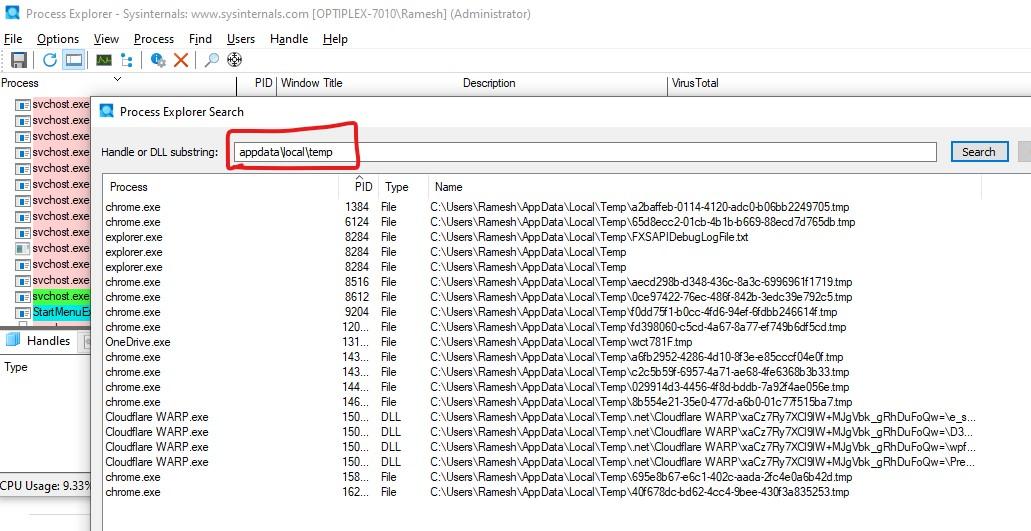Click the Window Title column header
The image size is (1031, 531).
[x=312, y=83]
